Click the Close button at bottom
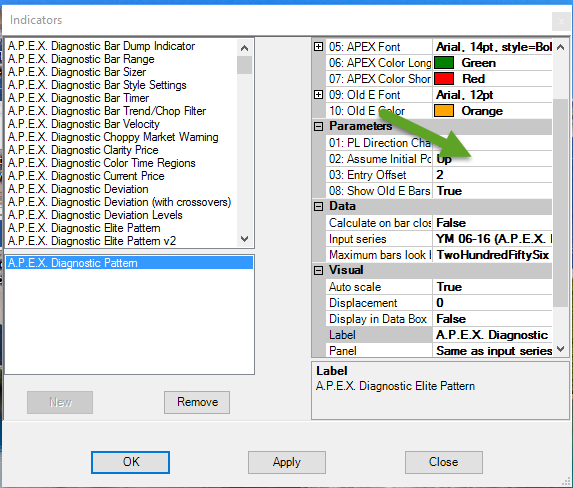573x488 pixels. (x=444, y=462)
